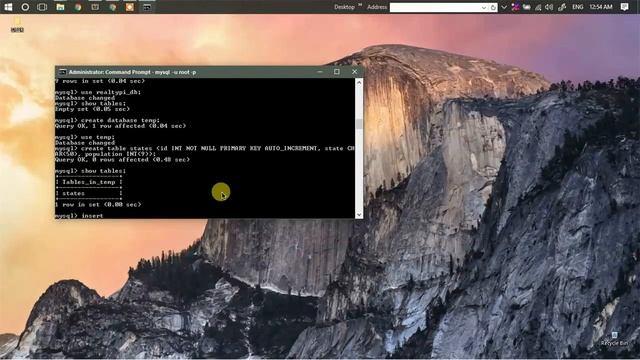Viewport: 640px width, 360px height.
Task: Click the 'create database temp;' command line
Action: (108, 120)
